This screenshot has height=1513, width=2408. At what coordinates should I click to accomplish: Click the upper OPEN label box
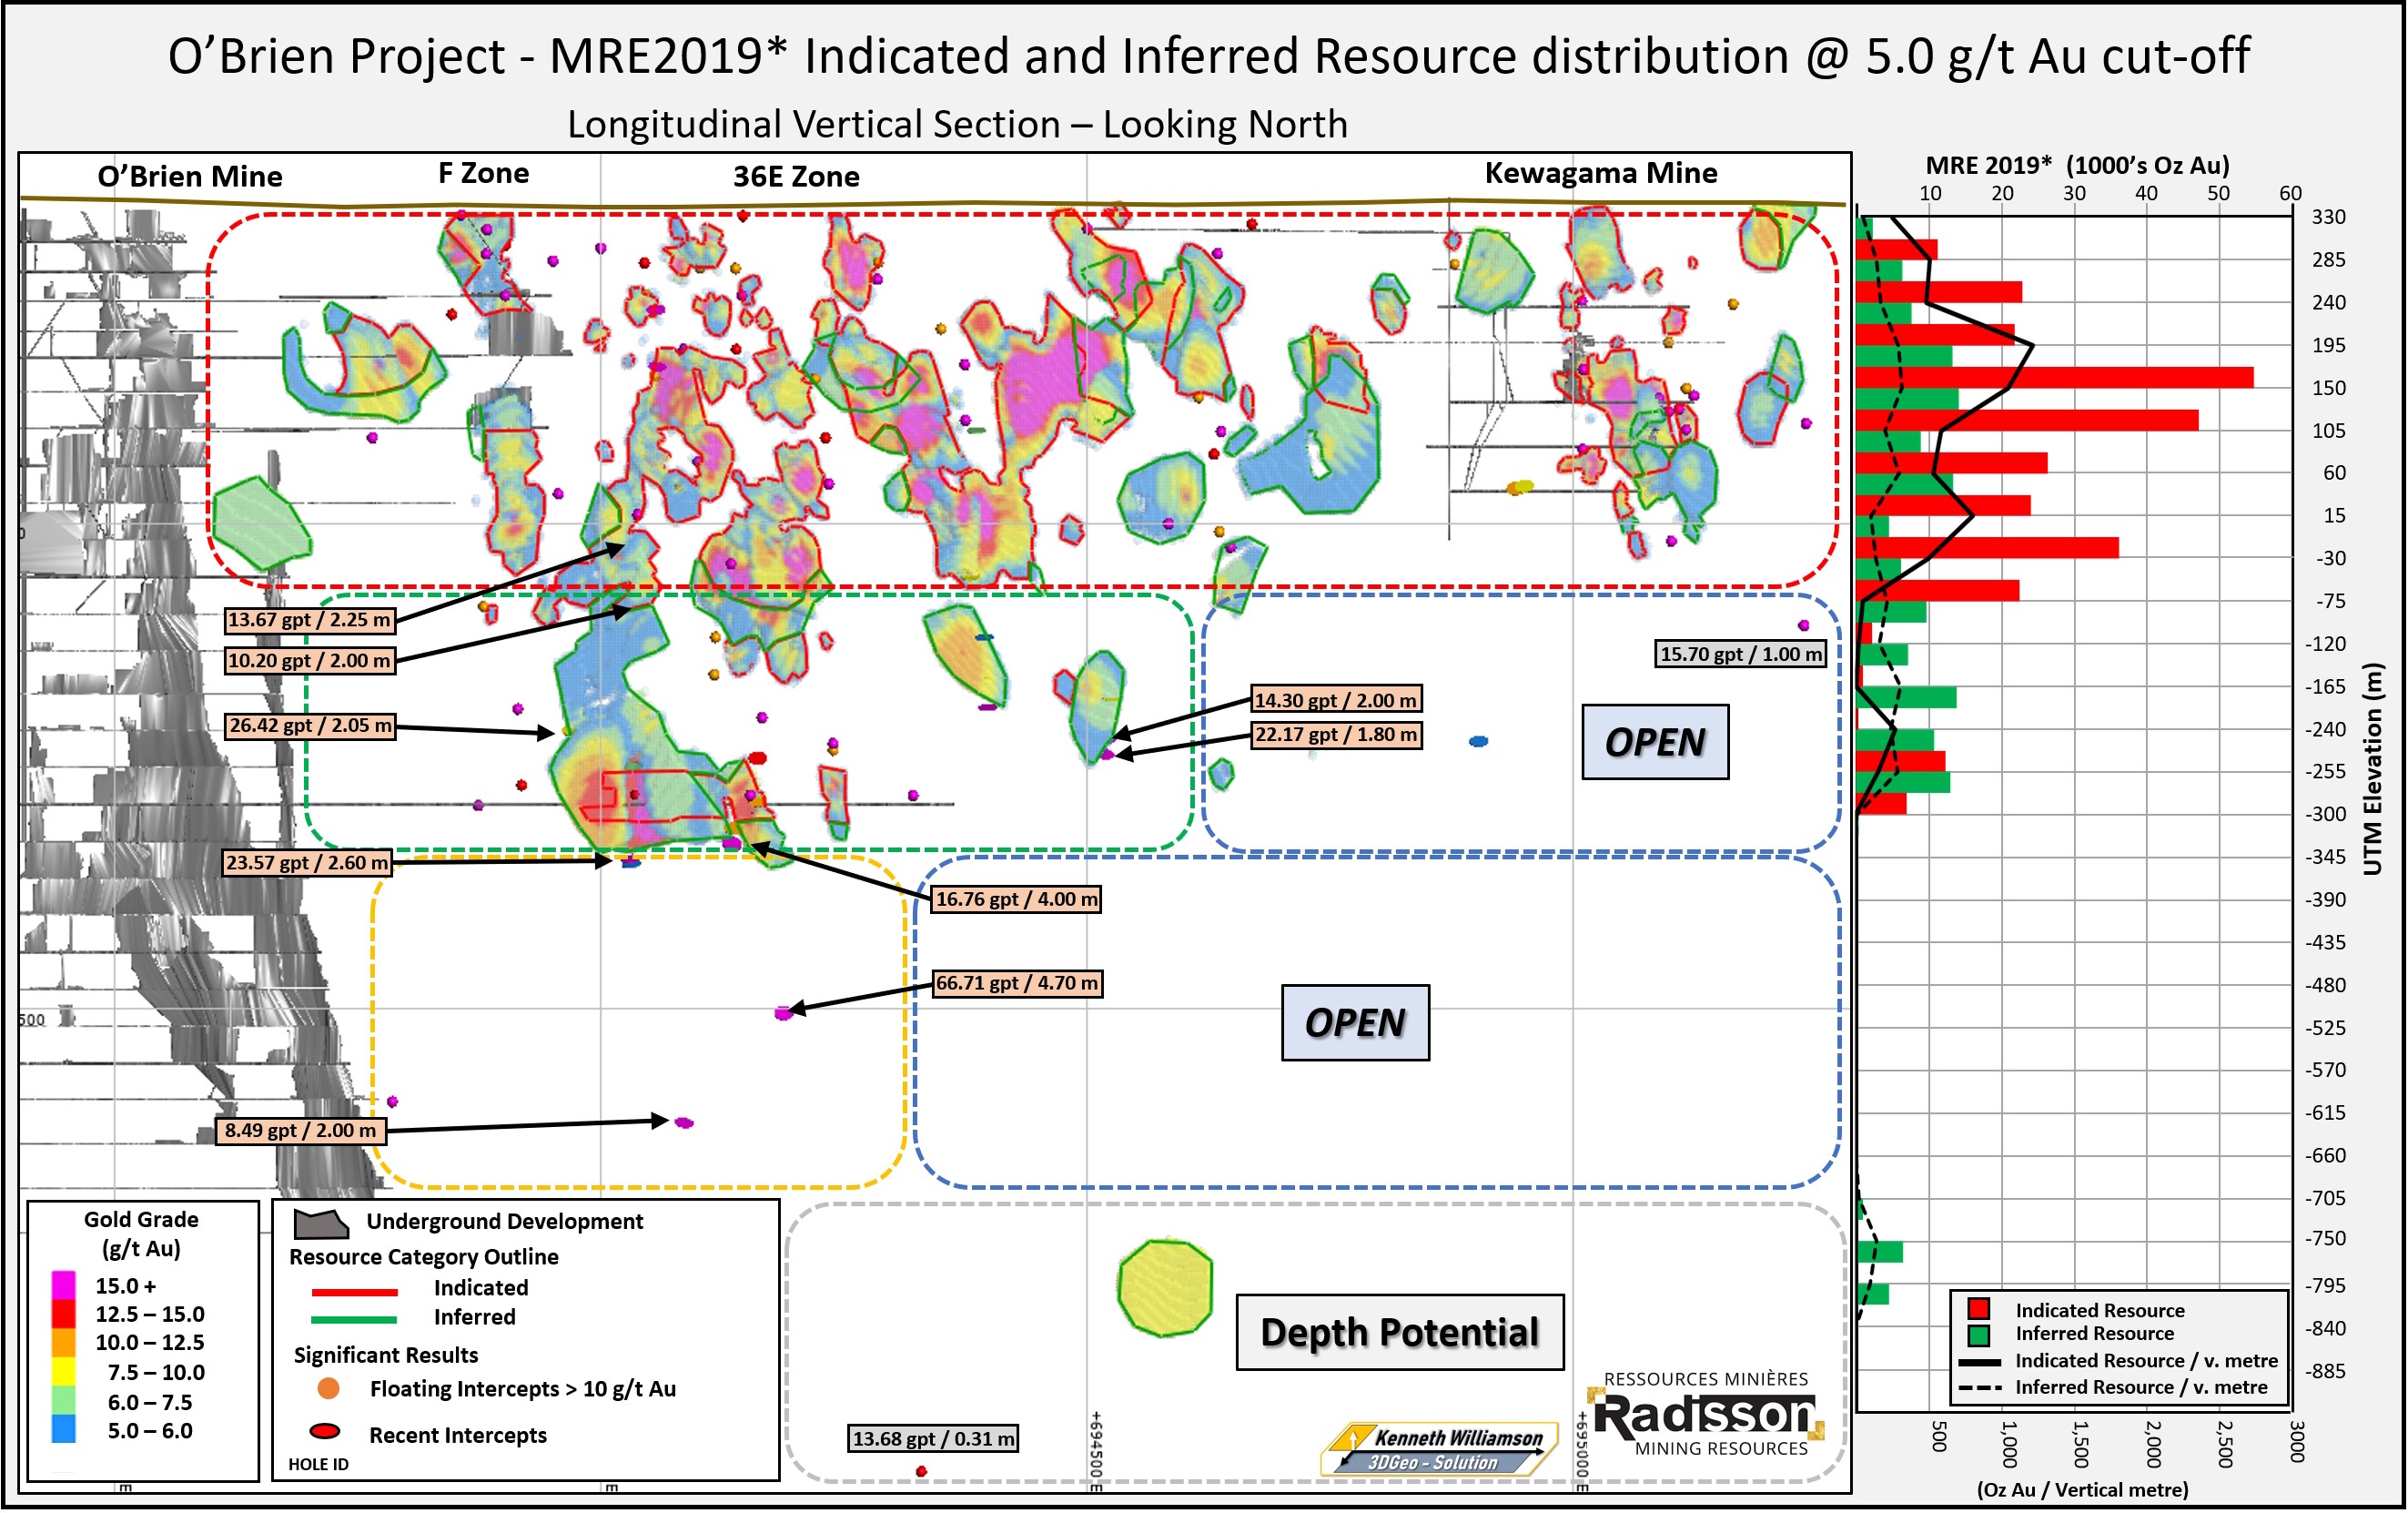[x=1655, y=742]
